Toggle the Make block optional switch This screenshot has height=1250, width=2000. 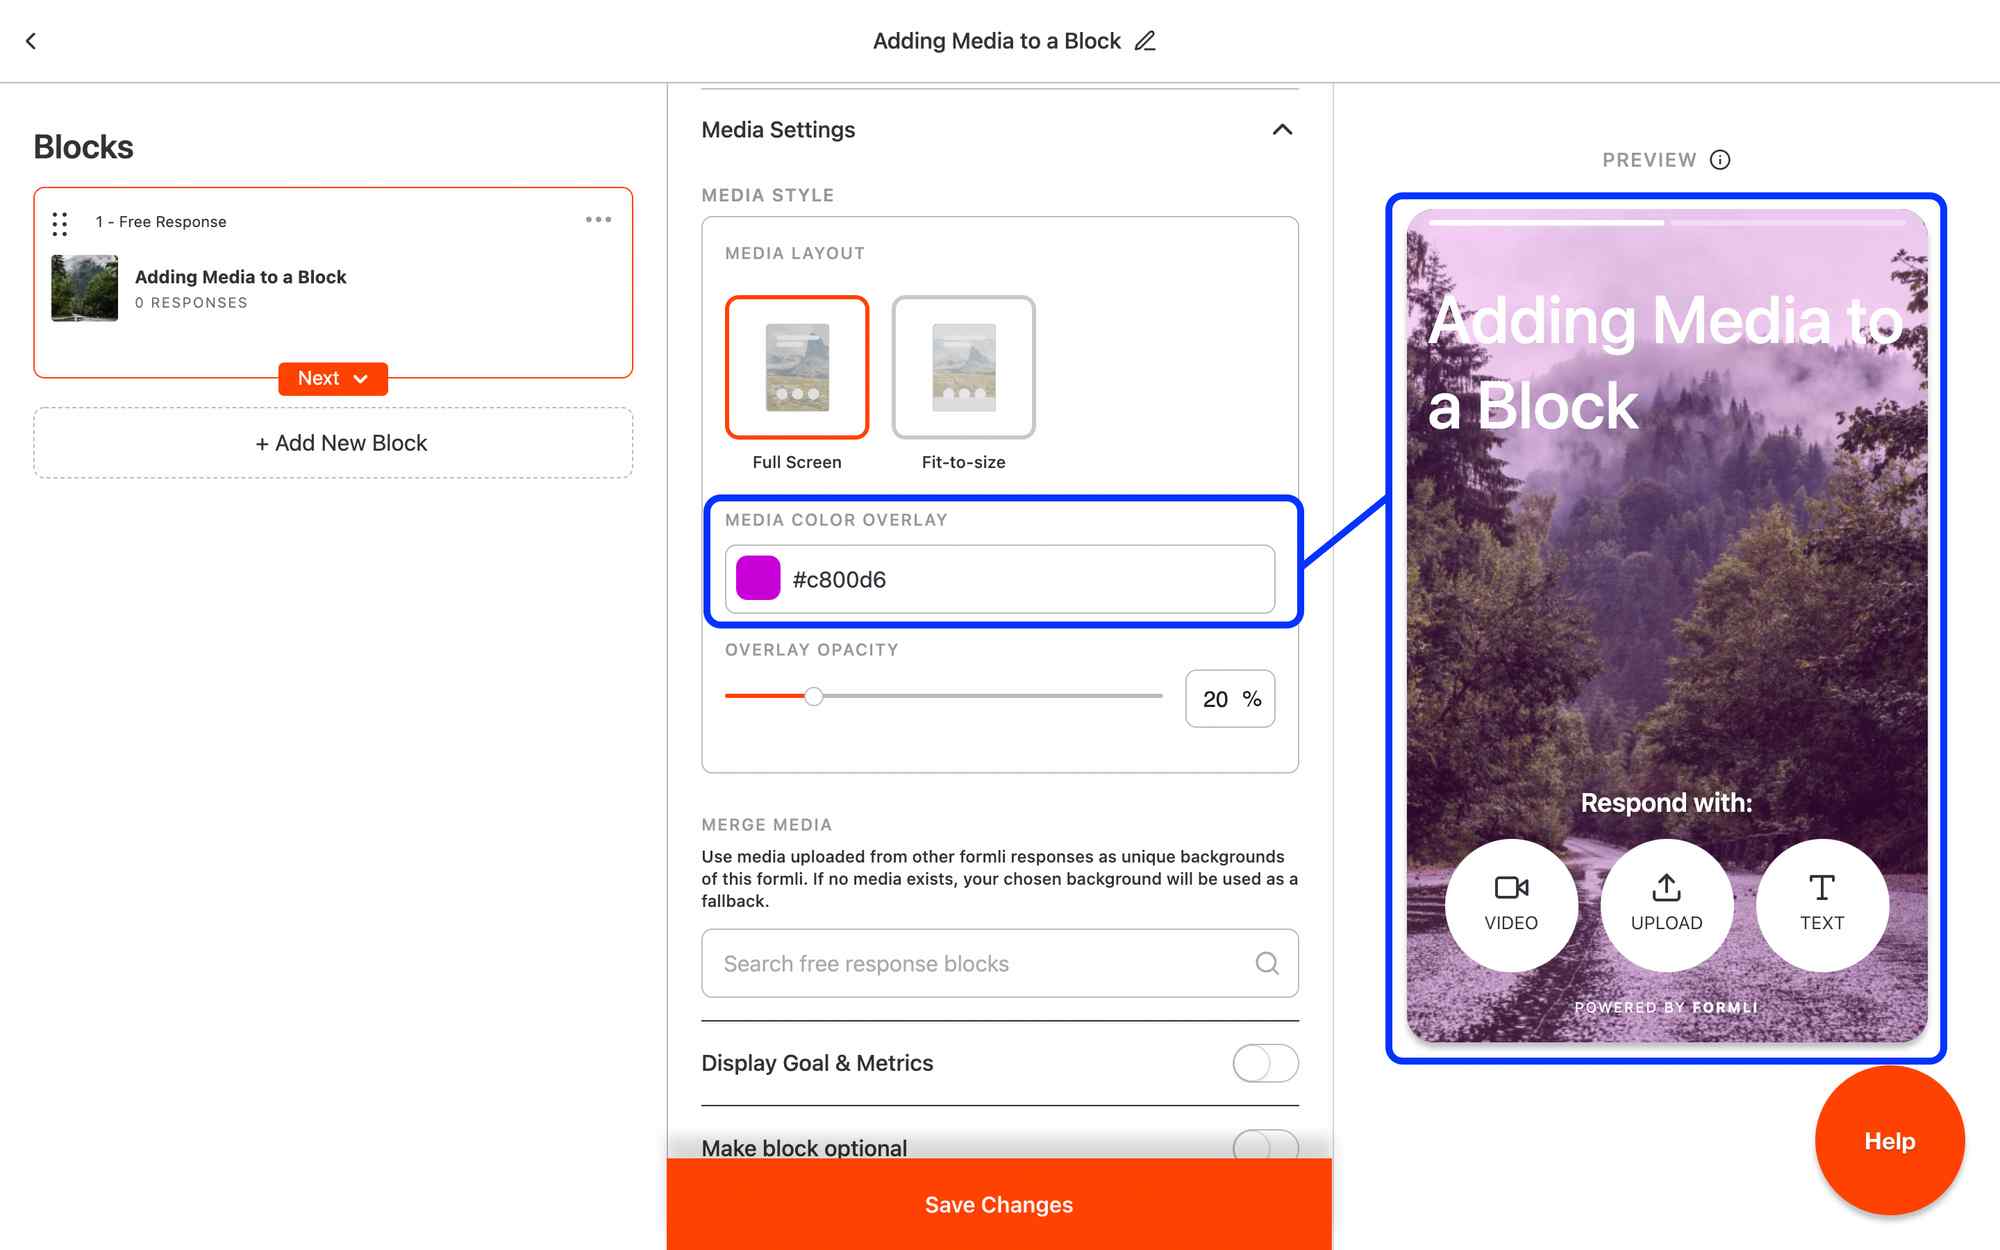(x=1265, y=1145)
